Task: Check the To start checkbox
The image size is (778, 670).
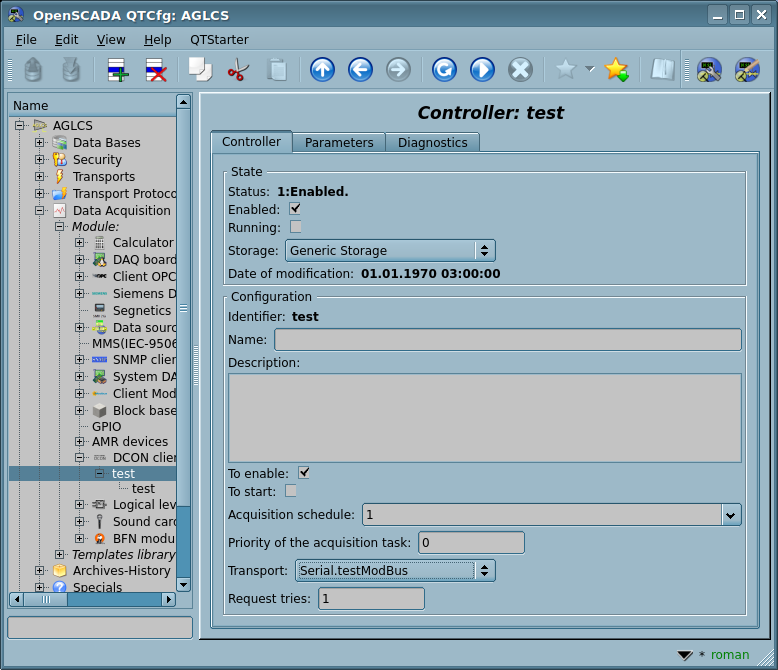Action: click(291, 491)
